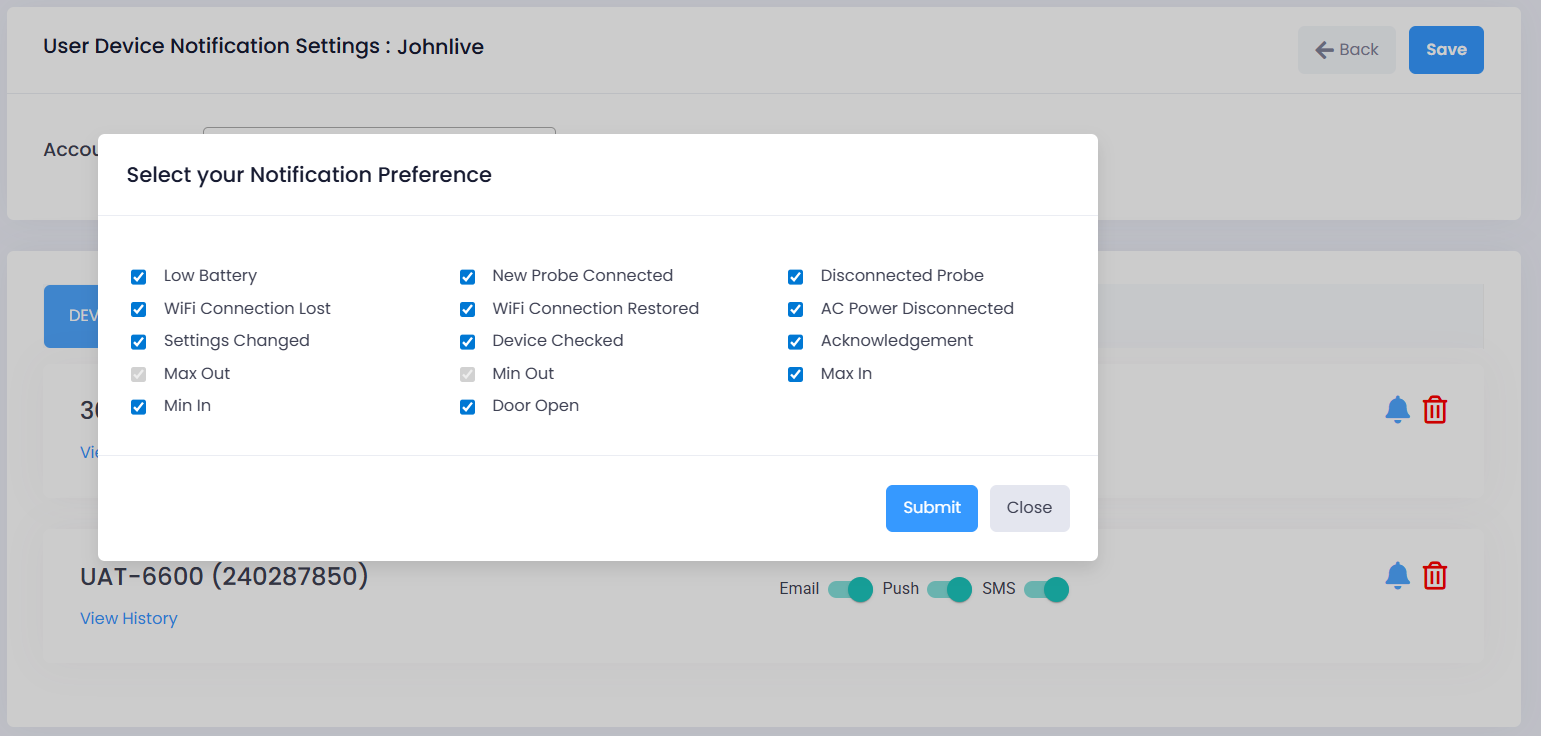This screenshot has height=736, width=1541.
Task: Click the bell icon in the row above UAT-6600
Action: pos(1397,409)
